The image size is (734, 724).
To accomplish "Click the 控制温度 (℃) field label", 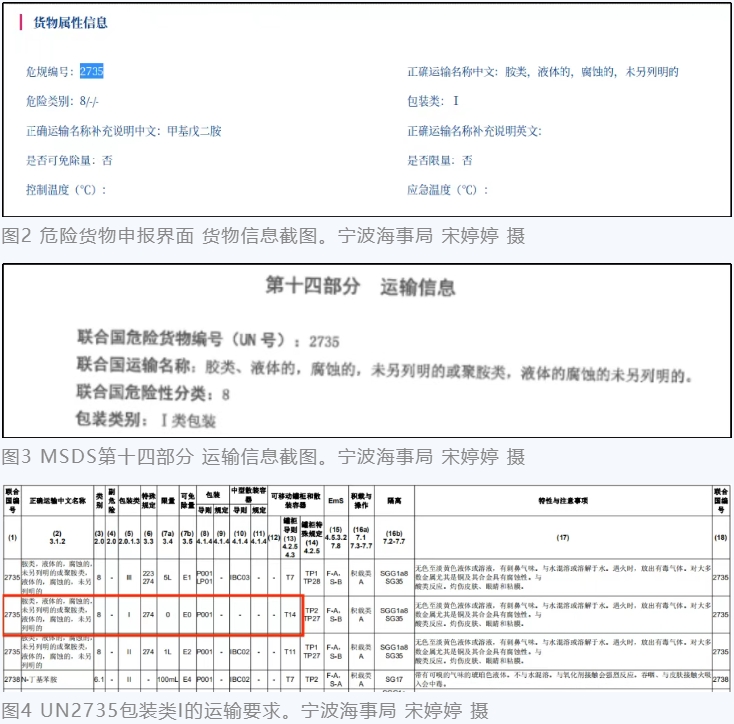I will (65, 189).
